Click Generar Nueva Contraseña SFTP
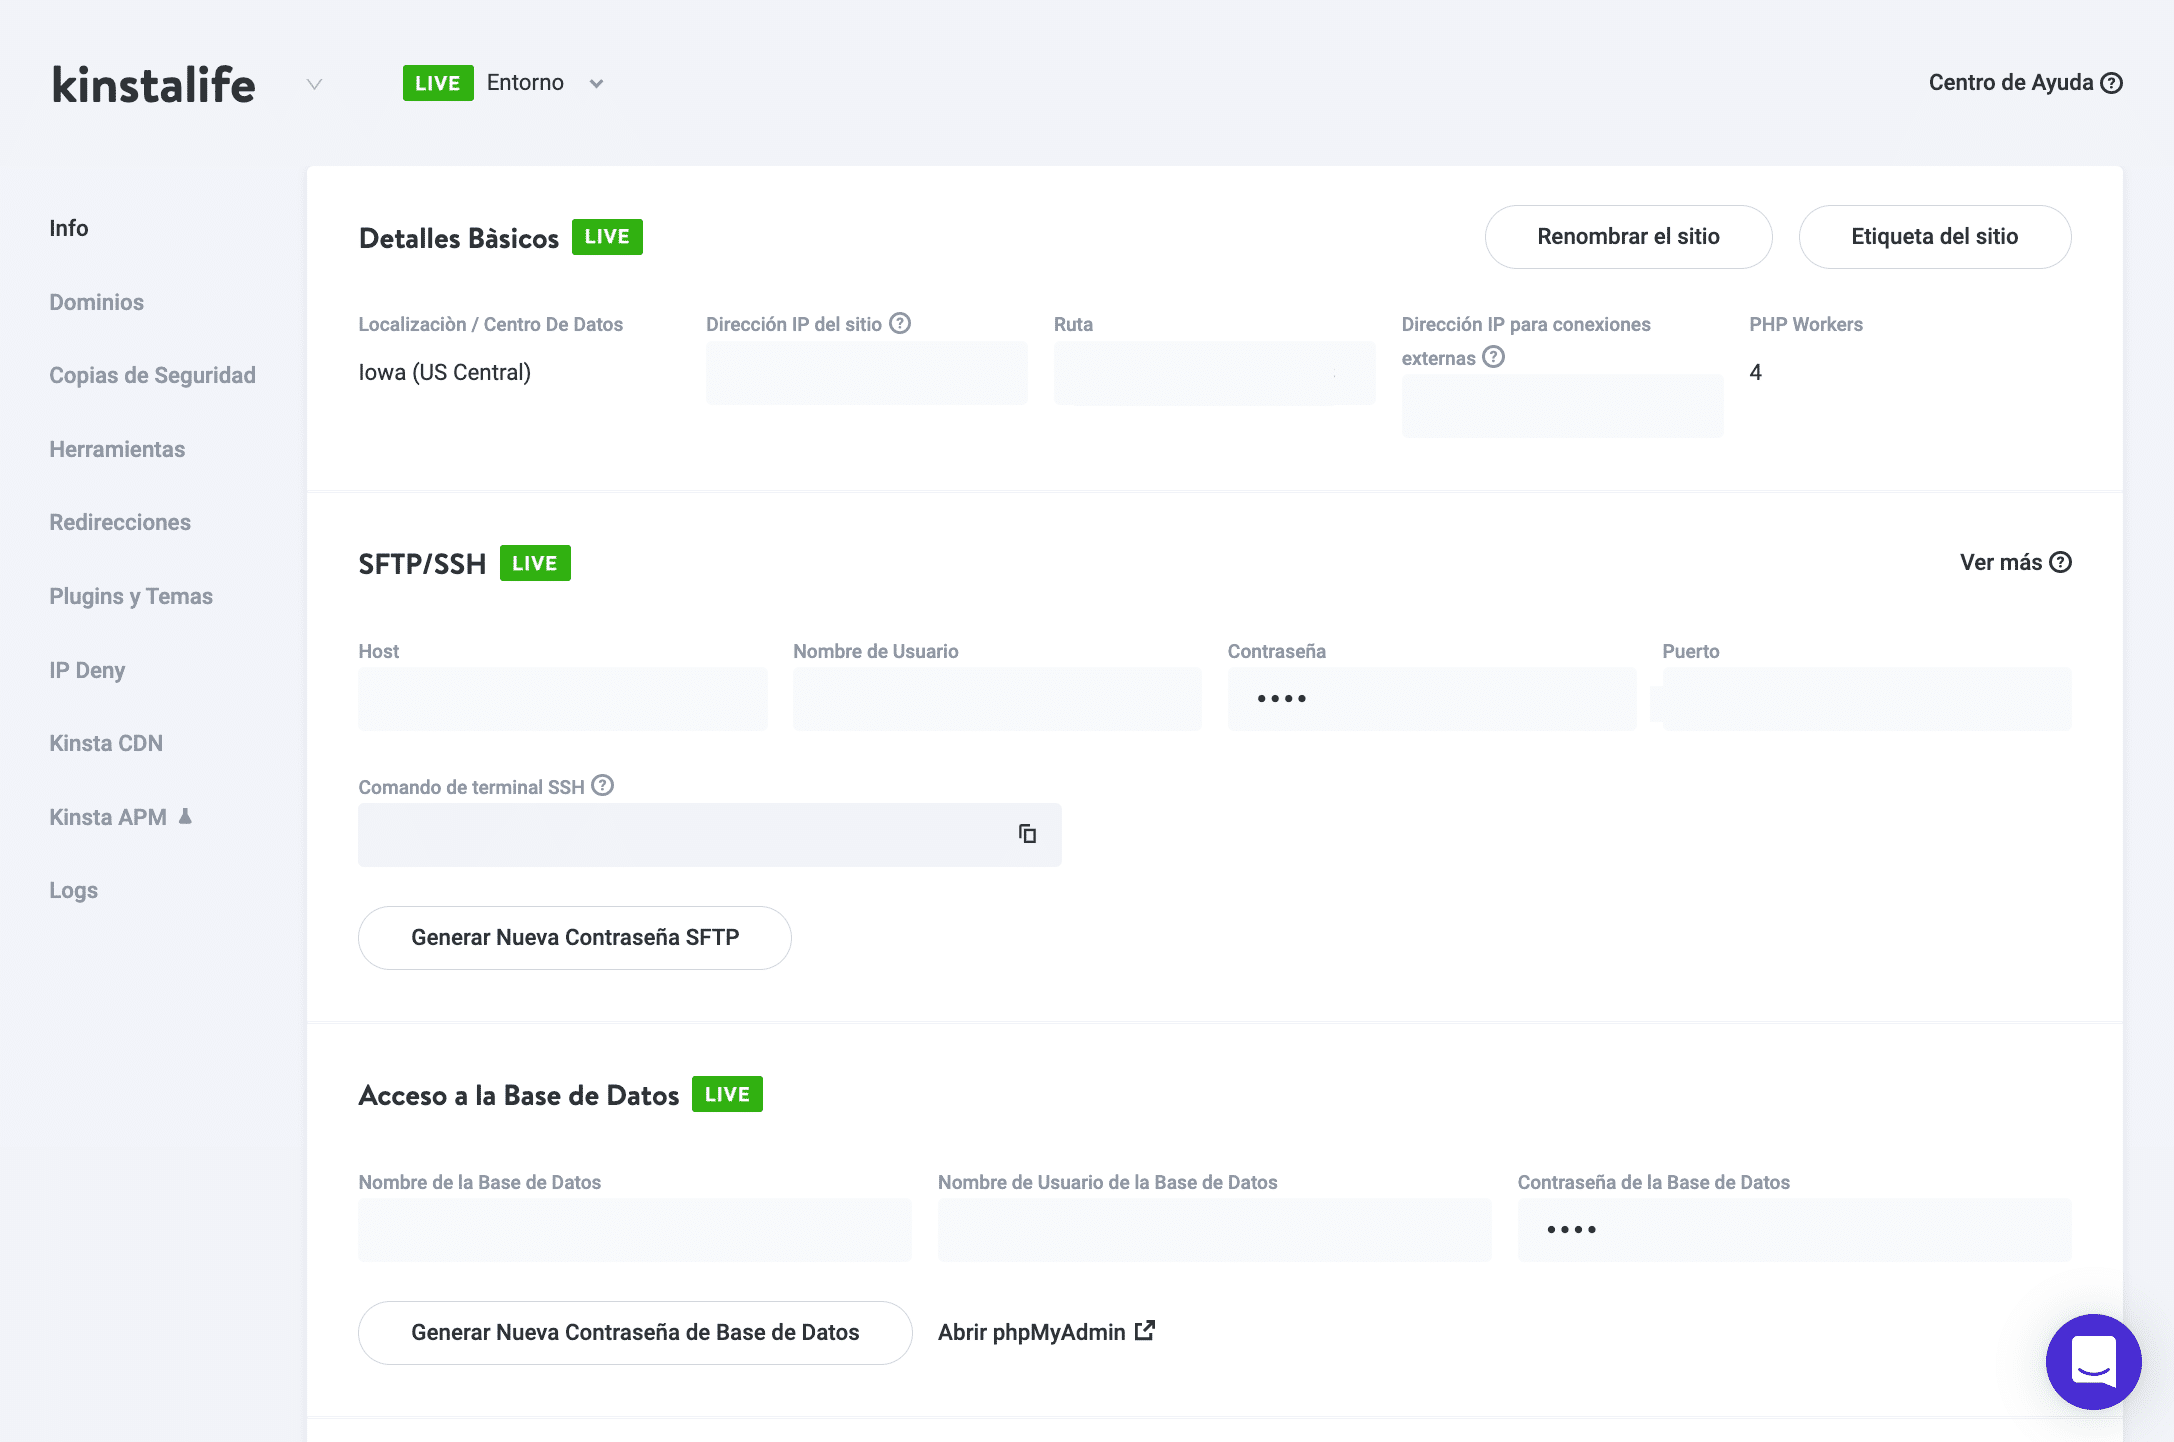2174x1442 pixels. coord(575,938)
